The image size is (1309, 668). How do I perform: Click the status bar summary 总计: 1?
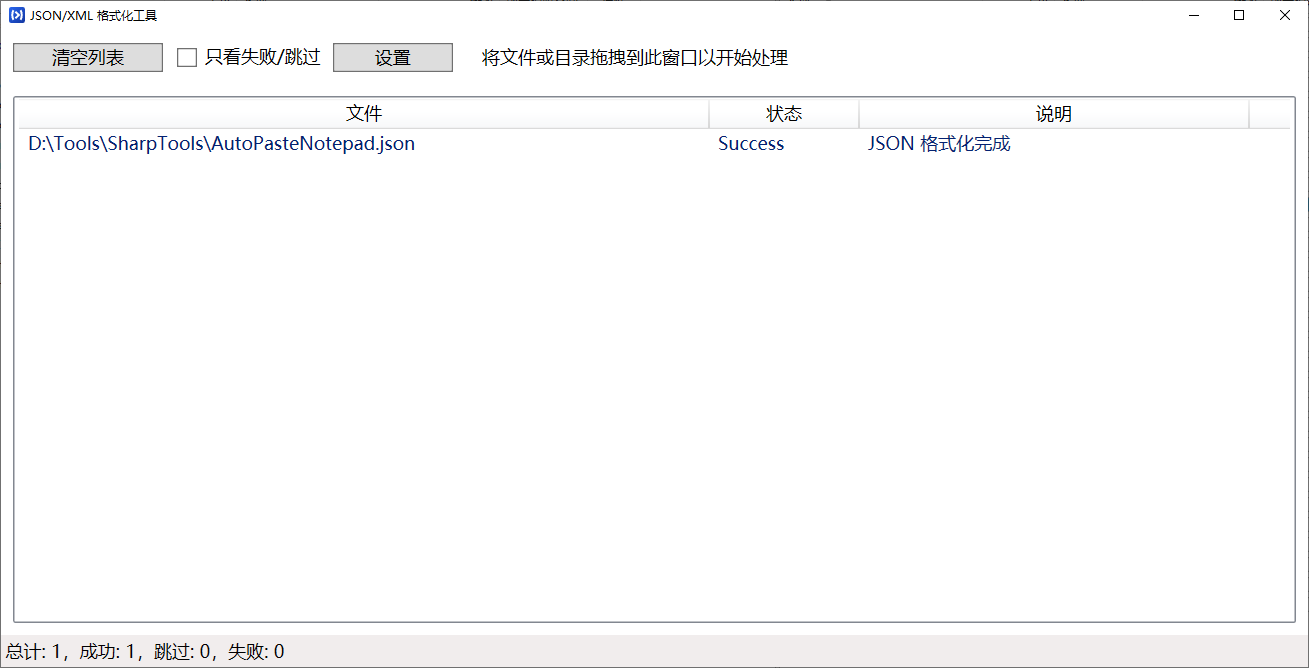point(34,652)
